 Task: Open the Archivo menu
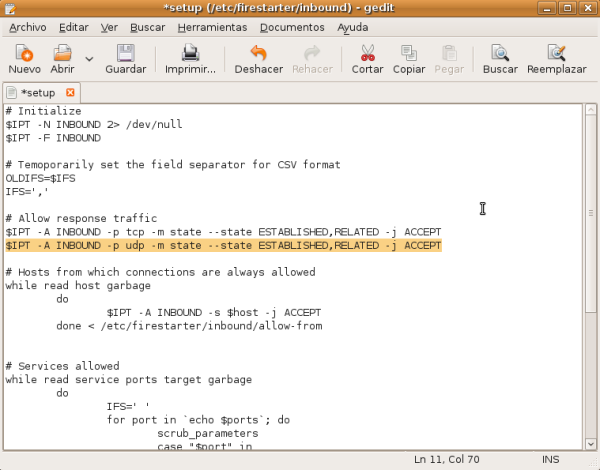point(27,27)
